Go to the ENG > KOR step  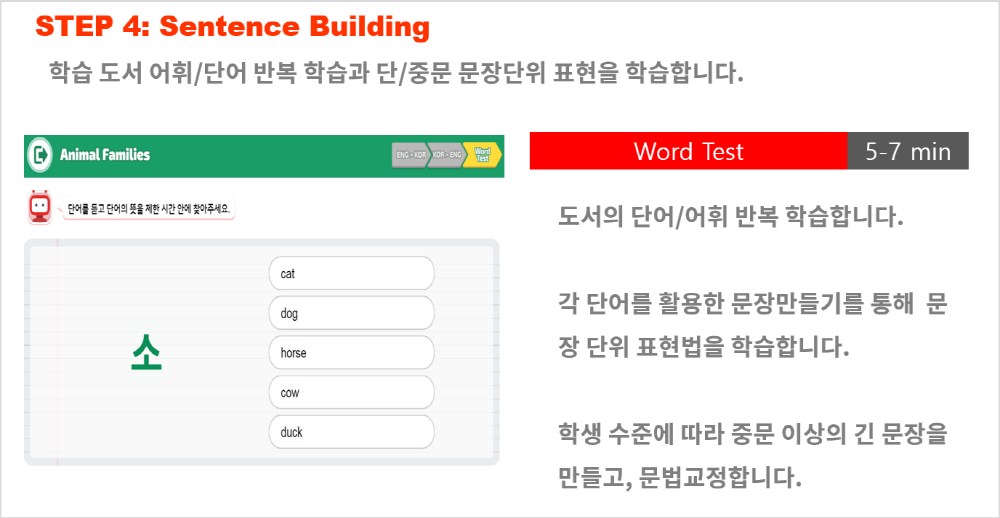[411, 155]
